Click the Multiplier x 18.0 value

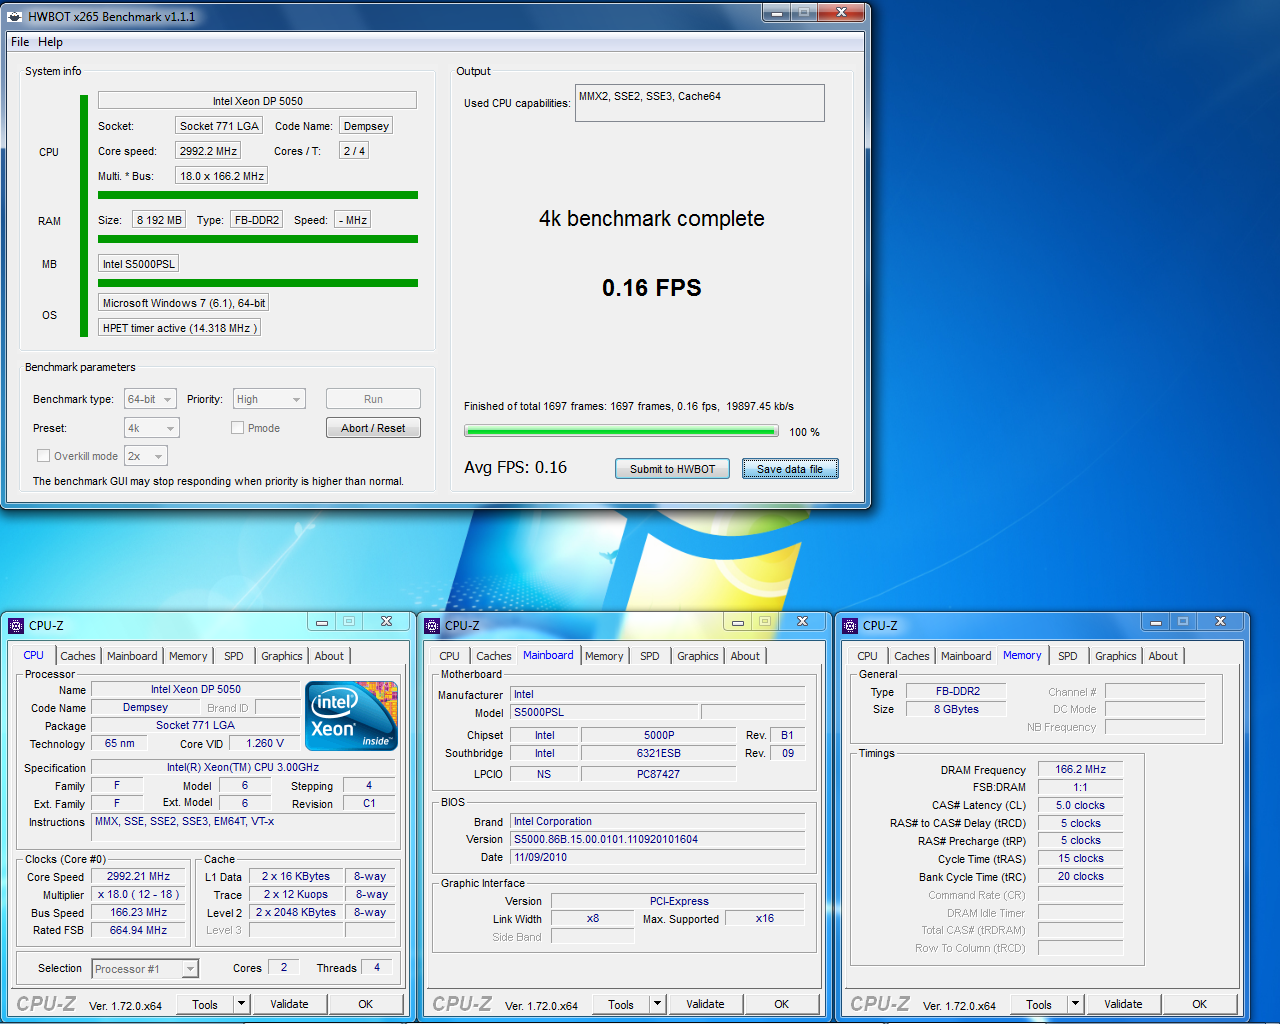point(139,894)
